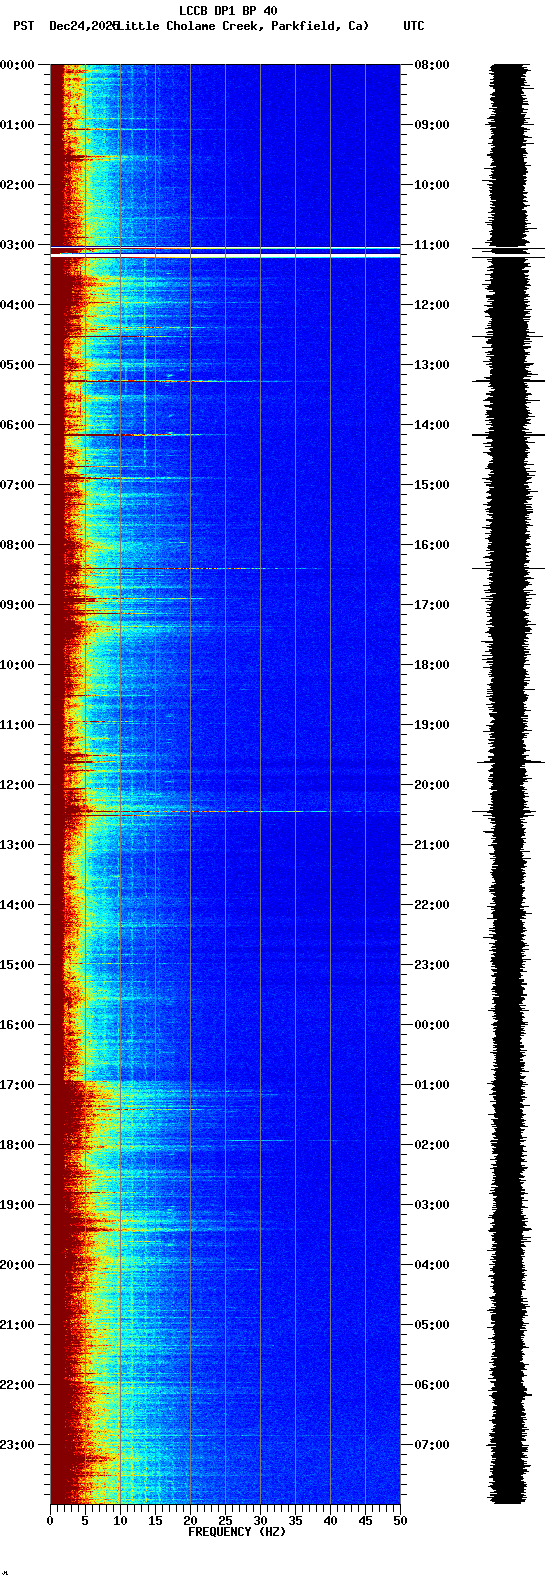Click the station name 'Little Cholame Creek, Parkfield, Ca)'
552x1584 pixels.
tap(243, 26)
